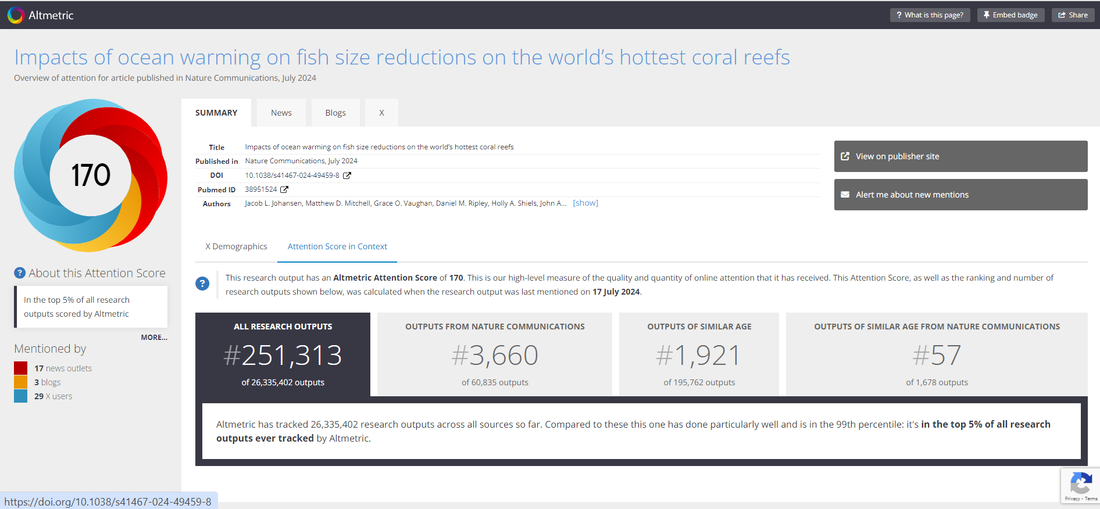Expand the MORE... attention score details

click(154, 337)
